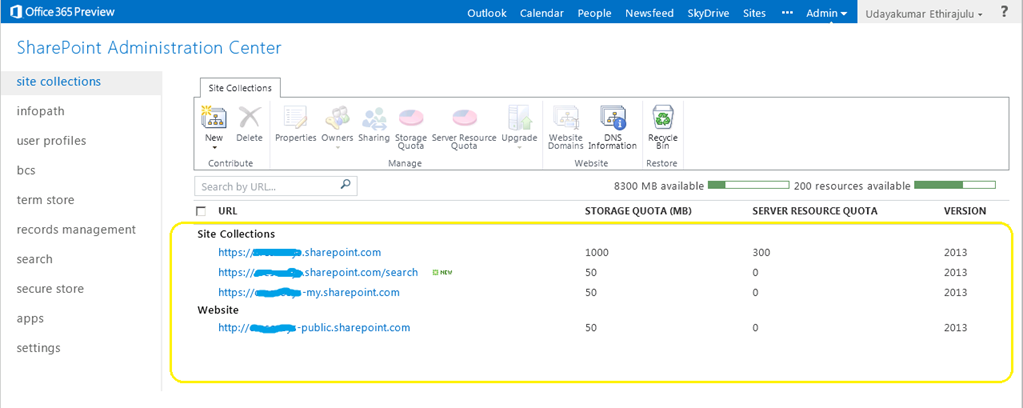Viewport: 1023px width, 408px height.
Task: Click the 200 resources available text
Action: [x=852, y=186]
